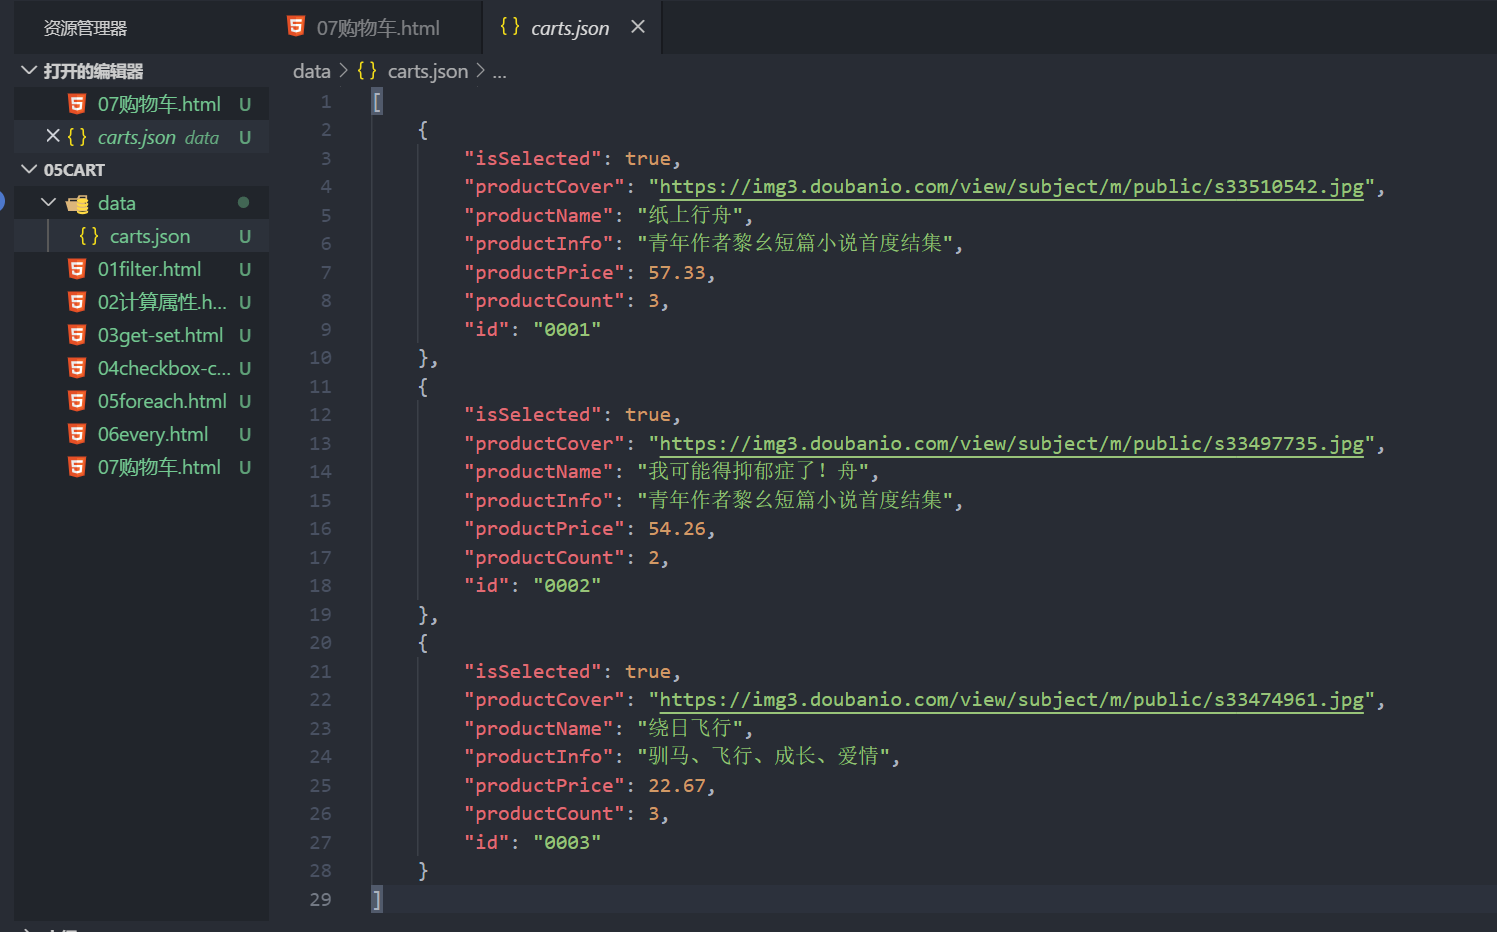
Task: Click braces icon of carts.json under data
Action: pyautogui.click(x=89, y=236)
